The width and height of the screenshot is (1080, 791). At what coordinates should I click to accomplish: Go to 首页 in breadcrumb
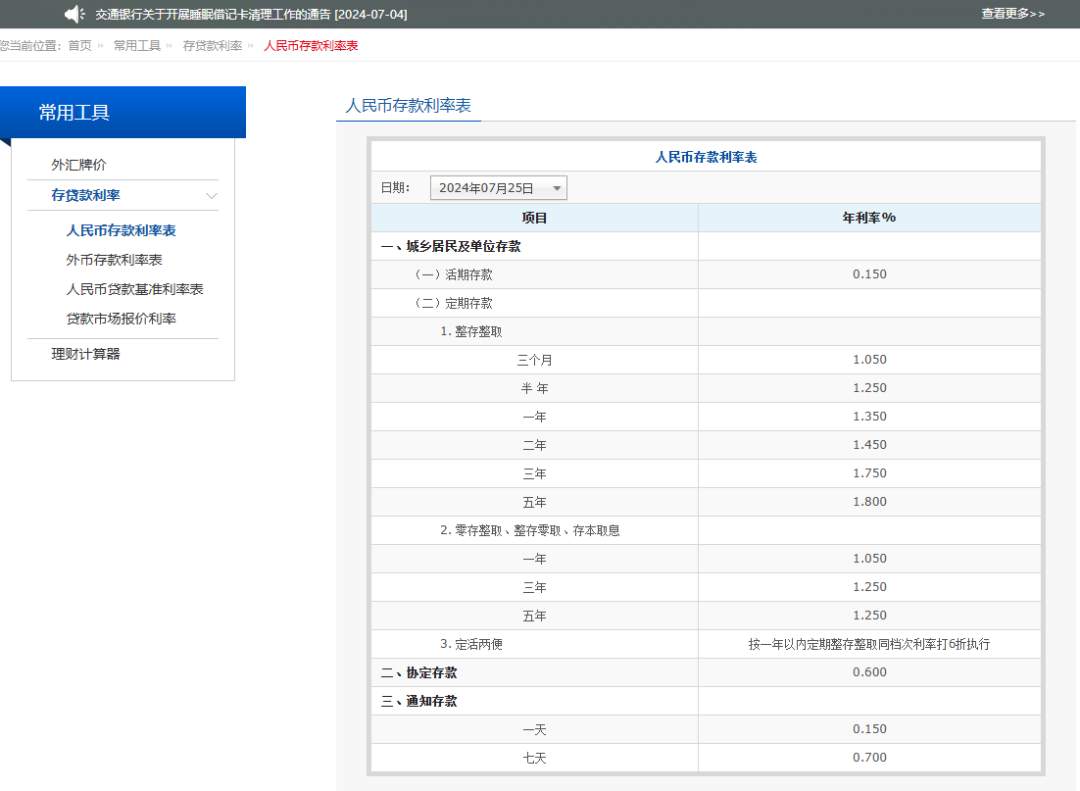click(x=80, y=45)
